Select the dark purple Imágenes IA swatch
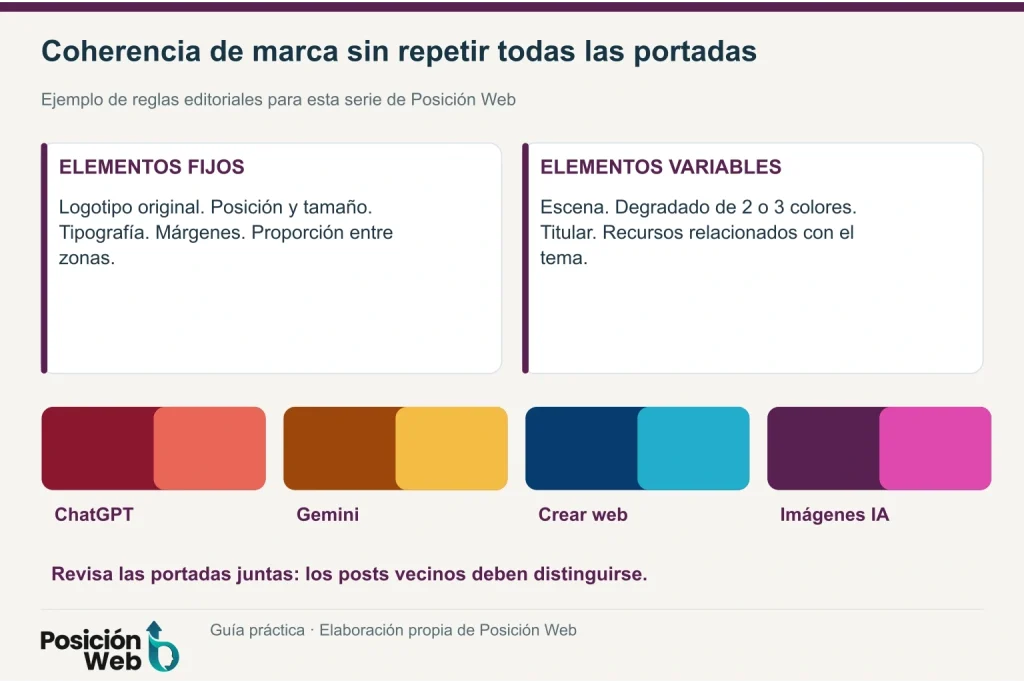 [x=824, y=449]
